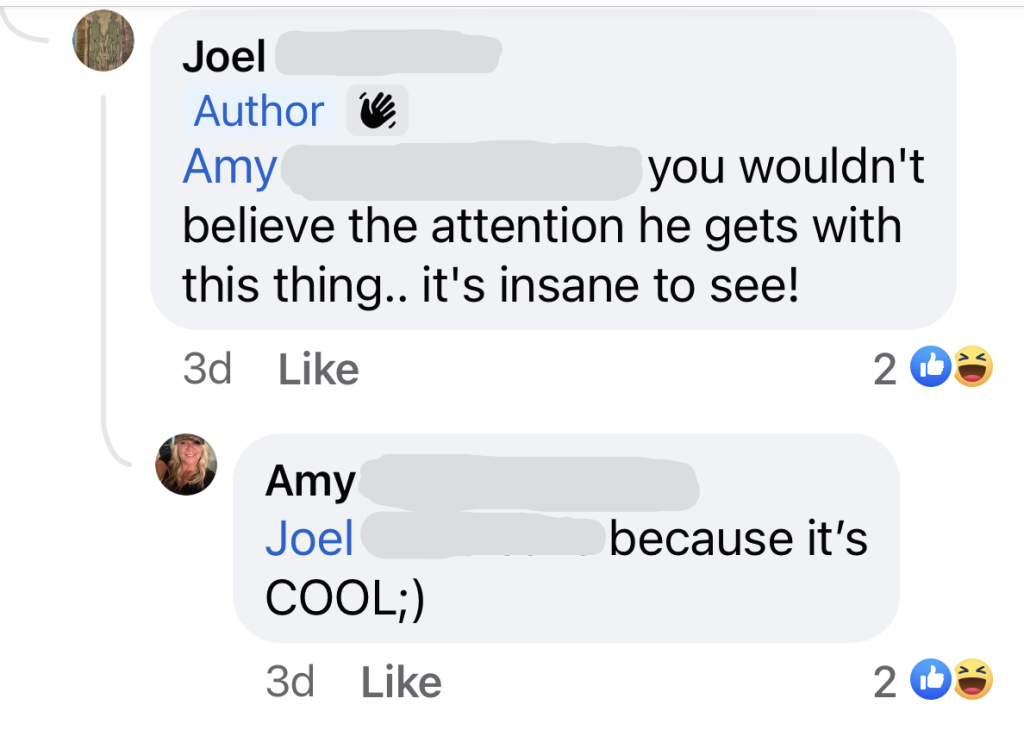
Task: Click the 3d timestamp under Amy's reply
Action: pyautogui.click(x=290, y=683)
